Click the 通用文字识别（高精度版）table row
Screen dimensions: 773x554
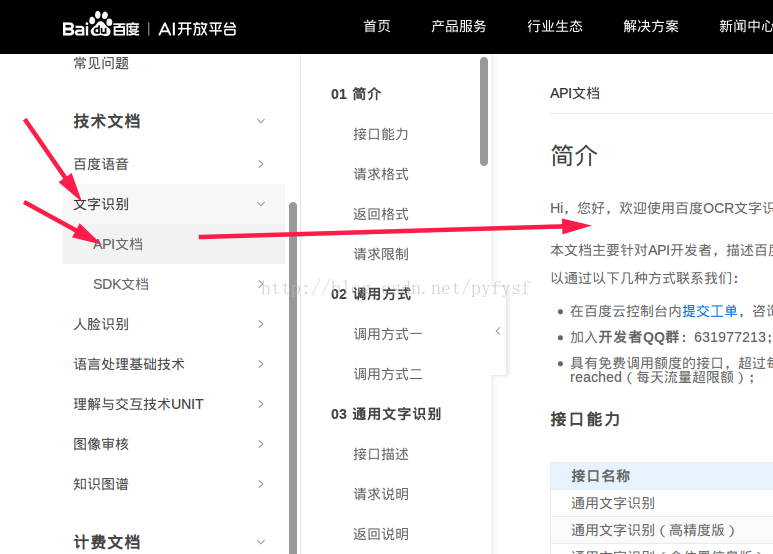(661, 530)
